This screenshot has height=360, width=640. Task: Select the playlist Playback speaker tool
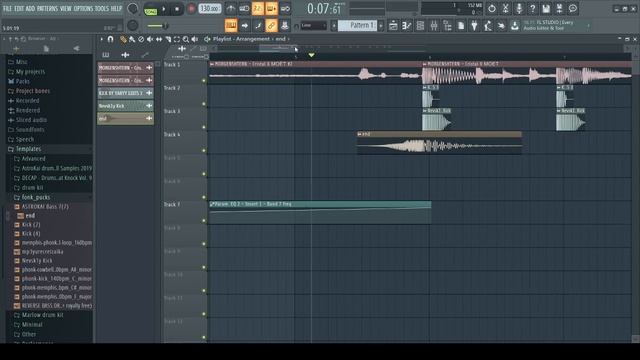(195, 39)
